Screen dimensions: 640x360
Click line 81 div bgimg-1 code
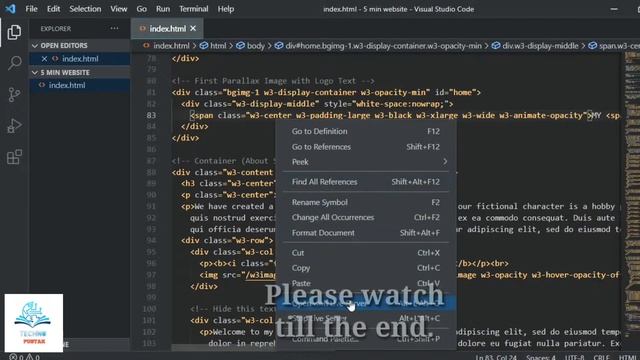326,93
